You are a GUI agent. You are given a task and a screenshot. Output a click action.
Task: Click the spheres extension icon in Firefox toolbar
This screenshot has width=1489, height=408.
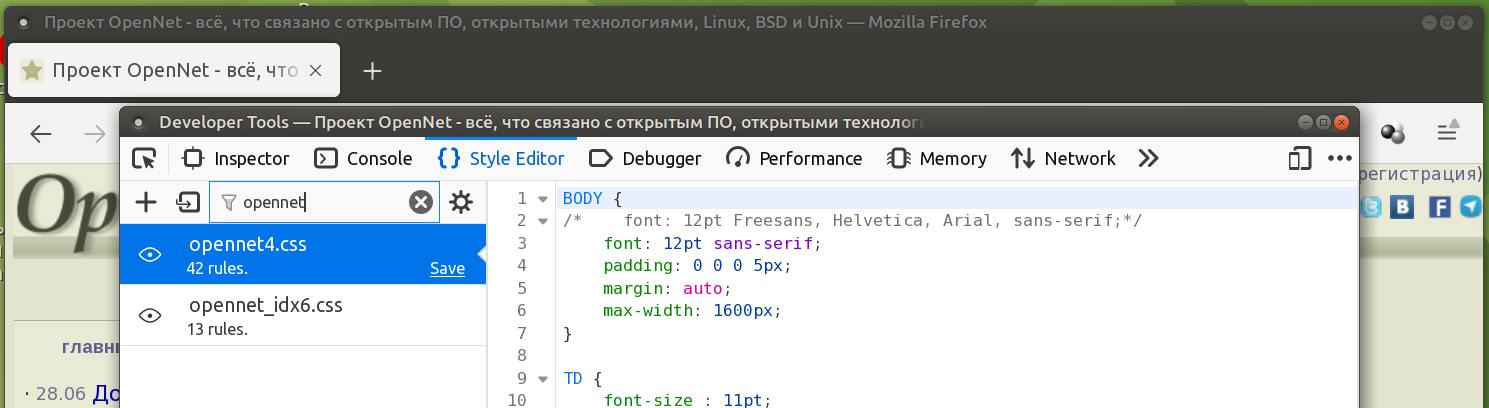1394,133
